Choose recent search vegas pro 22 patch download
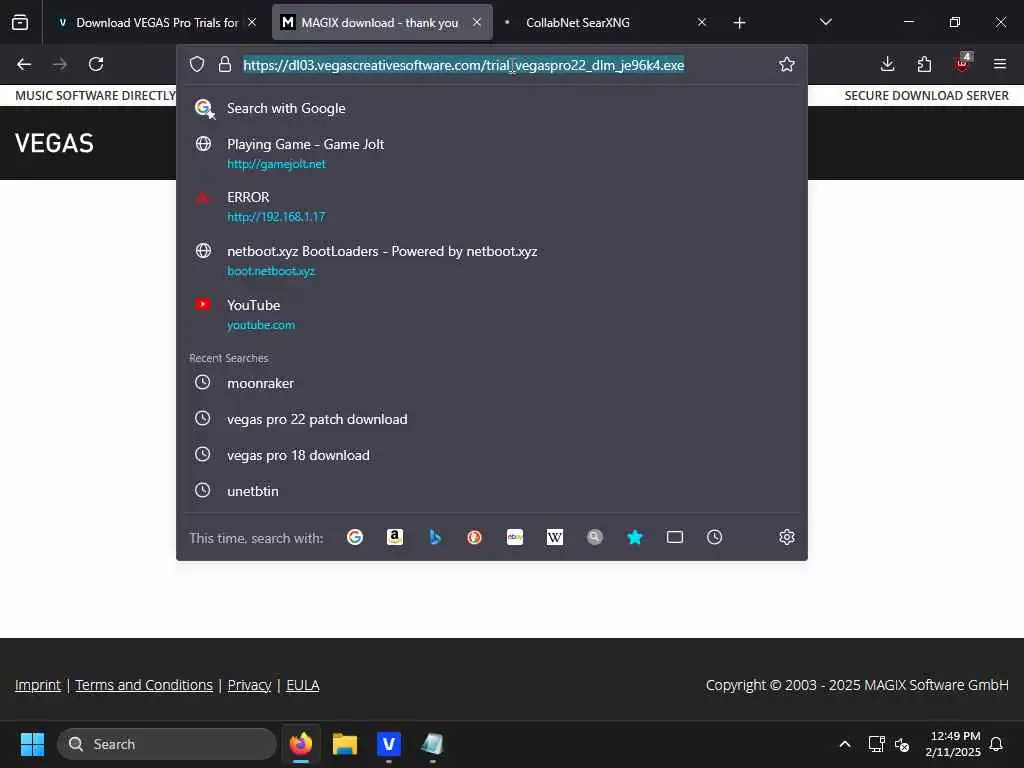Viewport: 1024px width, 768px height. [x=491, y=419]
